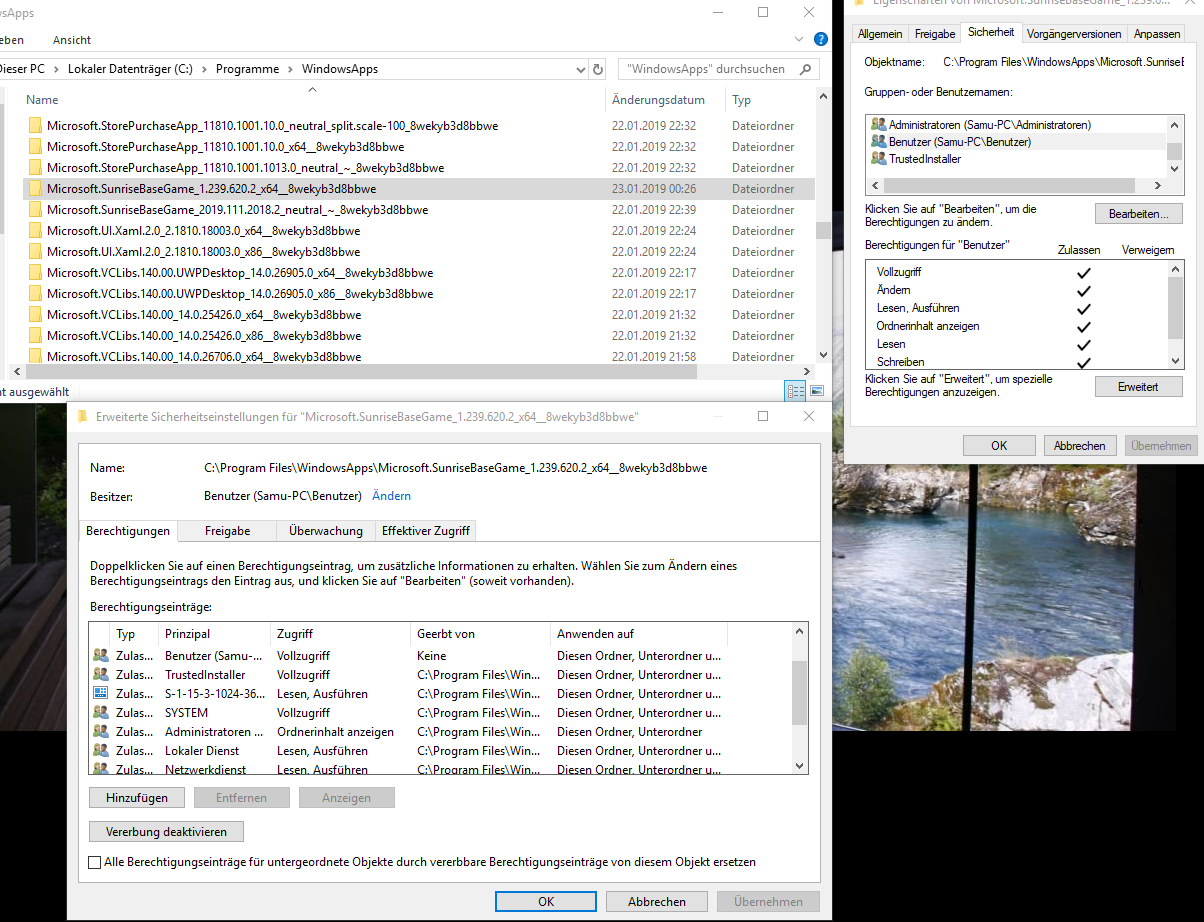
Task: Open the Anpassen tab in Properties
Action: coord(1157,33)
